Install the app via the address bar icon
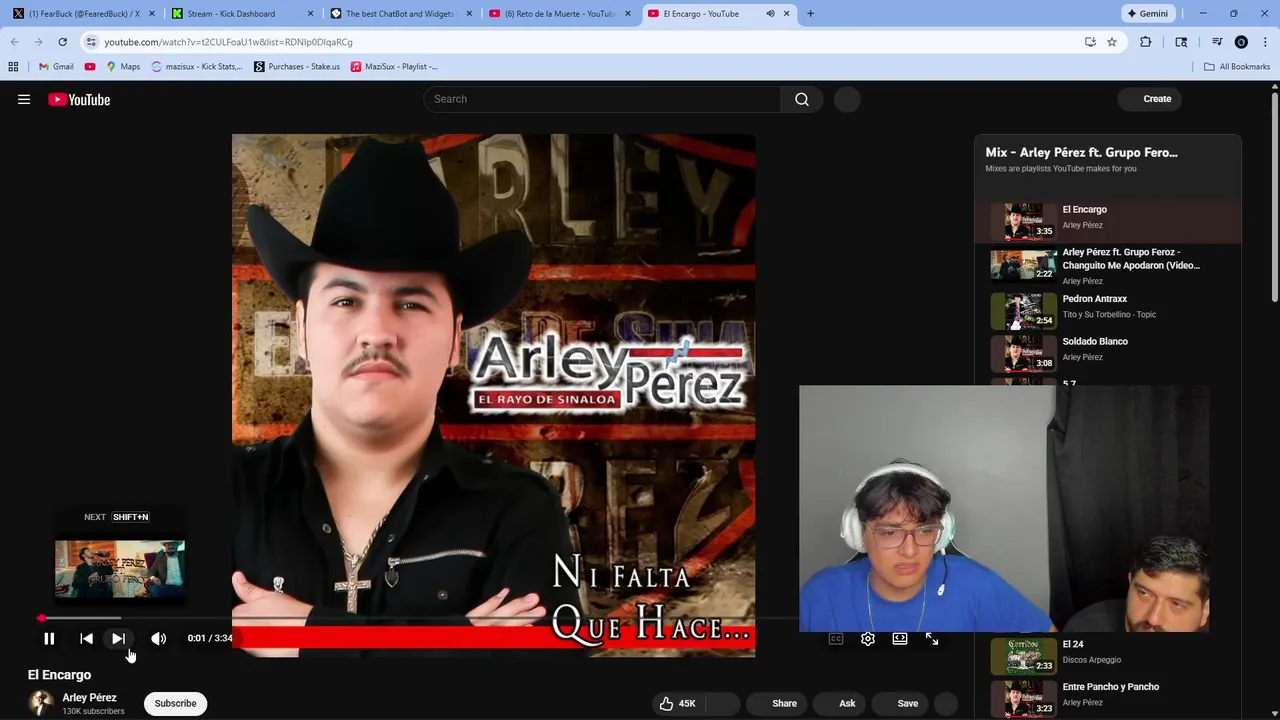Screen dimensions: 1280x720 (x=1090, y=42)
